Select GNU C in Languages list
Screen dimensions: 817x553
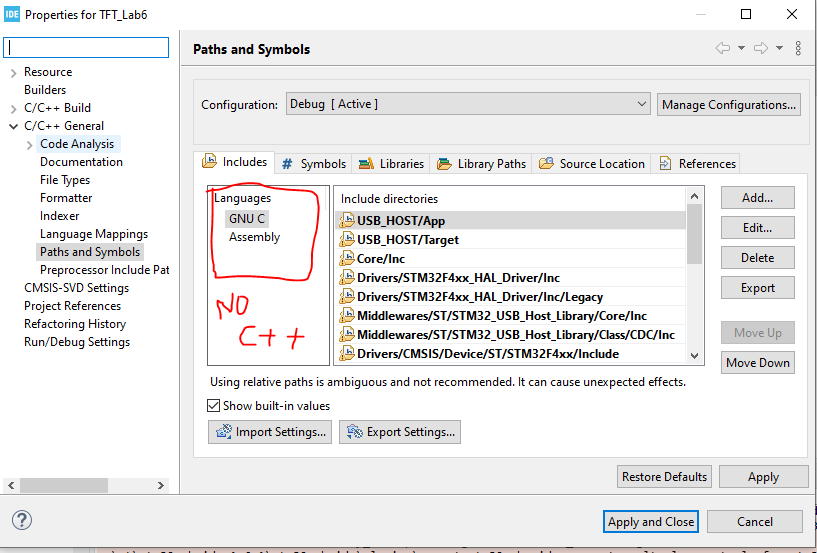point(247,218)
